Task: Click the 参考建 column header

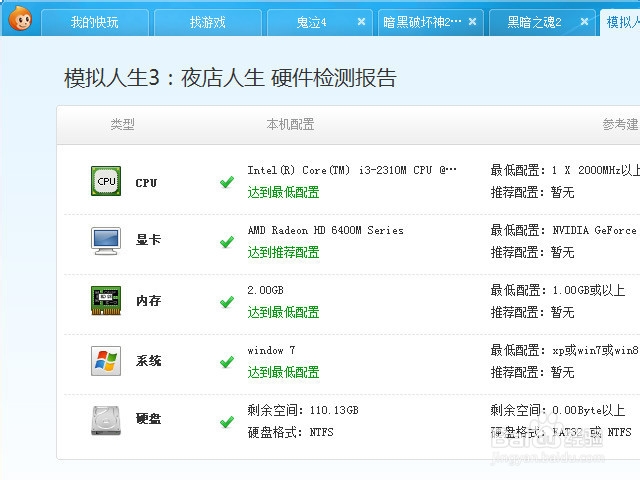Action: (x=621, y=124)
